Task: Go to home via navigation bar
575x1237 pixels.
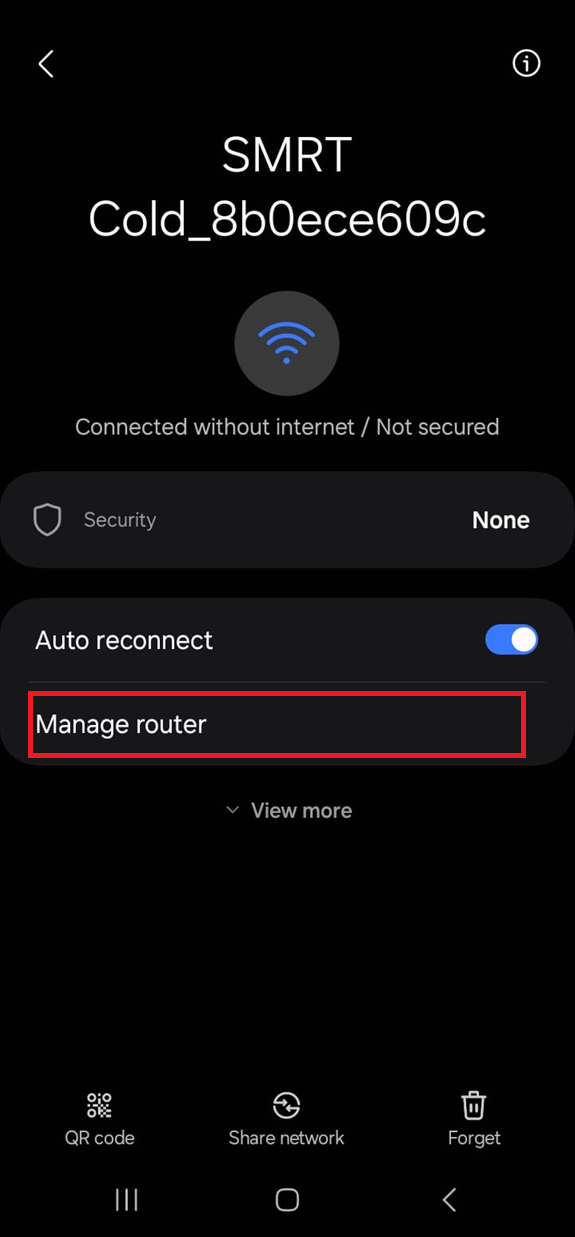Action: point(287,1200)
